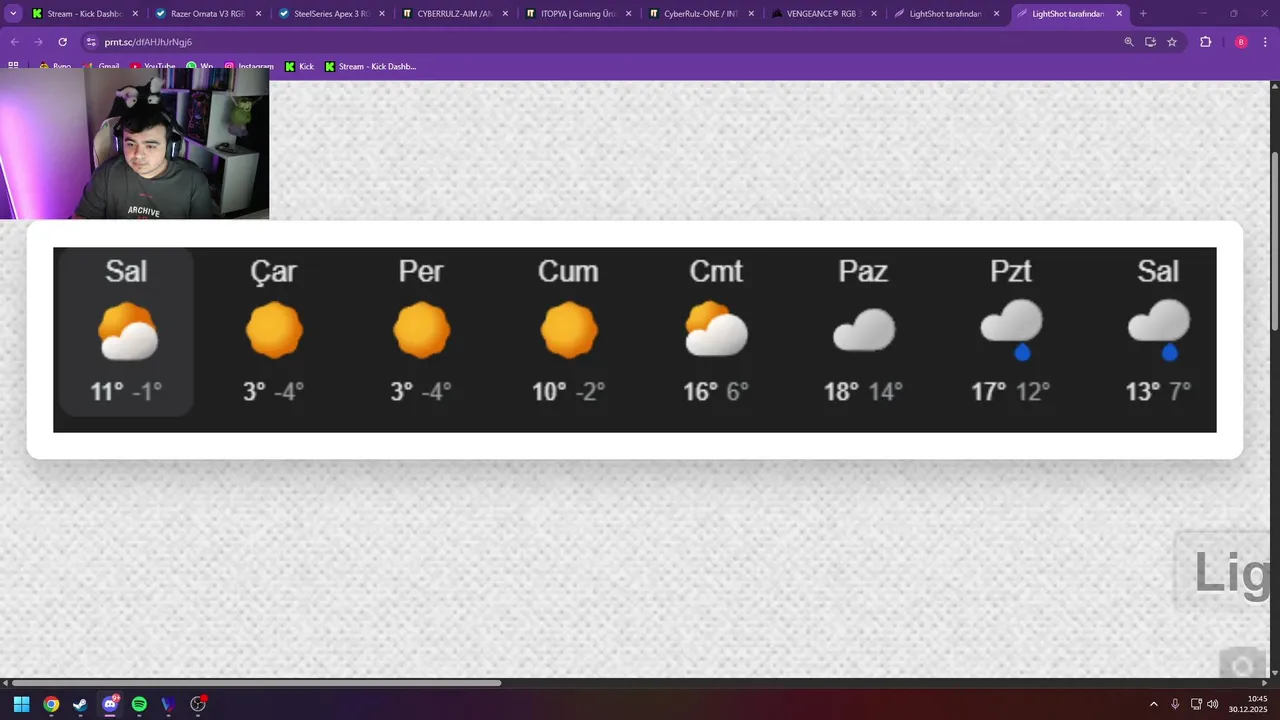Click the sunny icon under Cum
1280x720 pixels.
(569, 330)
